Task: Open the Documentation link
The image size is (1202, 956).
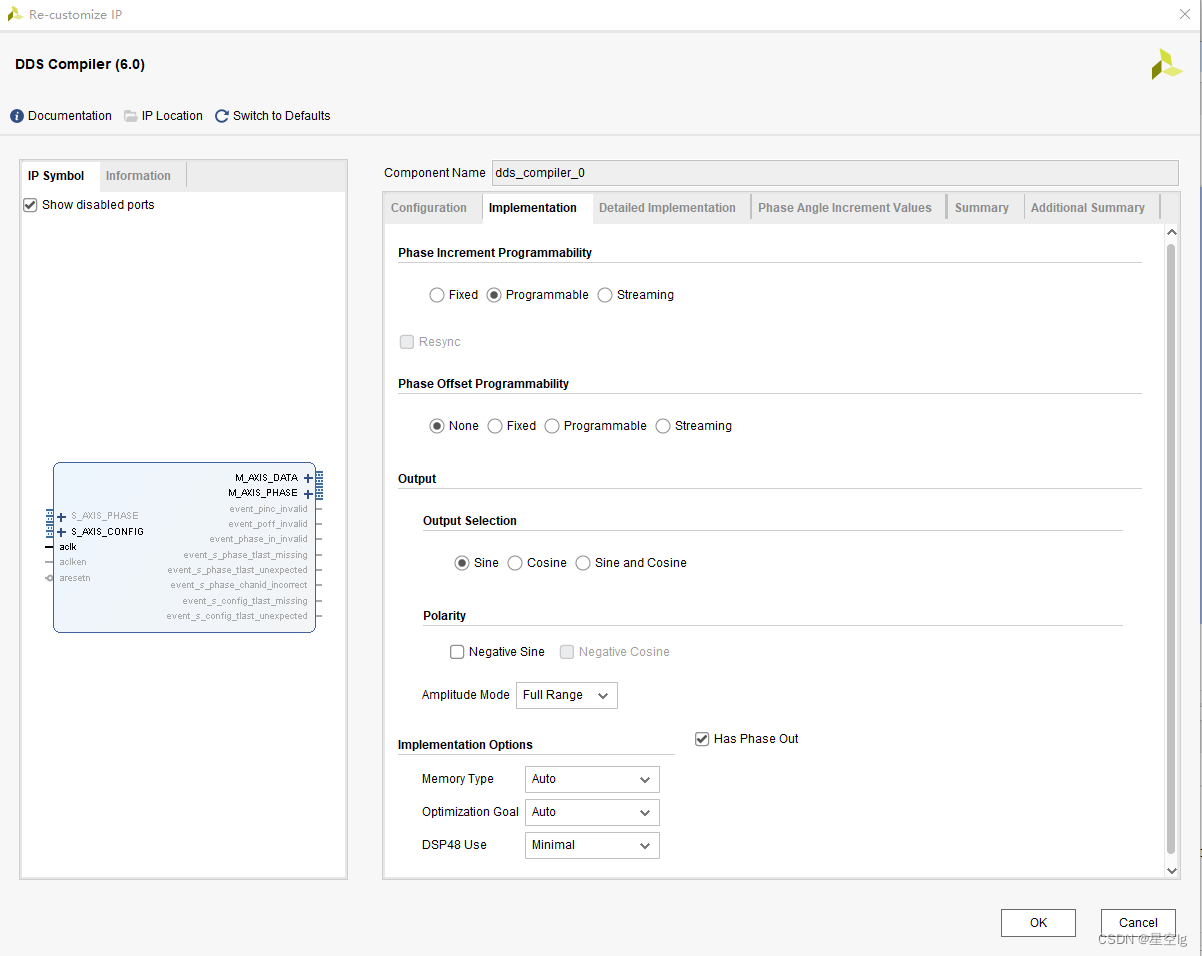Action: click(x=70, y=116)
